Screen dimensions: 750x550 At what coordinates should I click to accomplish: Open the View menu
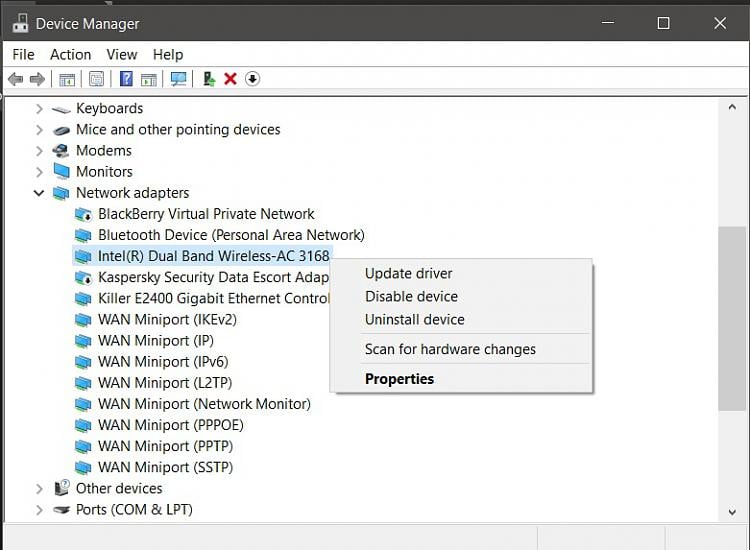click(122, 54)
